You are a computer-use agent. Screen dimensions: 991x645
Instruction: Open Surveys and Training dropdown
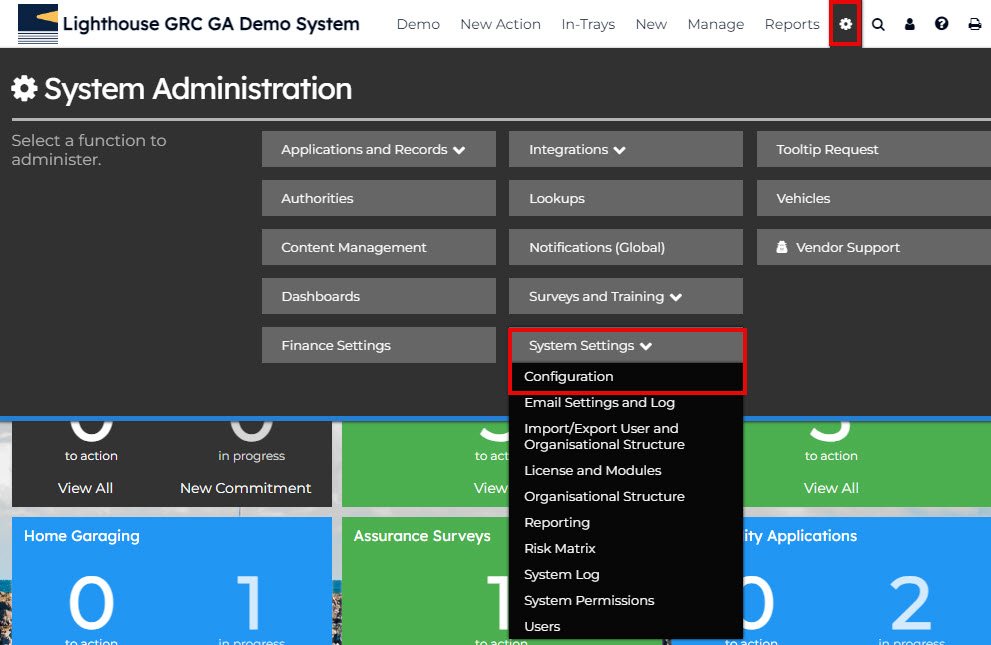click(x=625, y=297)
